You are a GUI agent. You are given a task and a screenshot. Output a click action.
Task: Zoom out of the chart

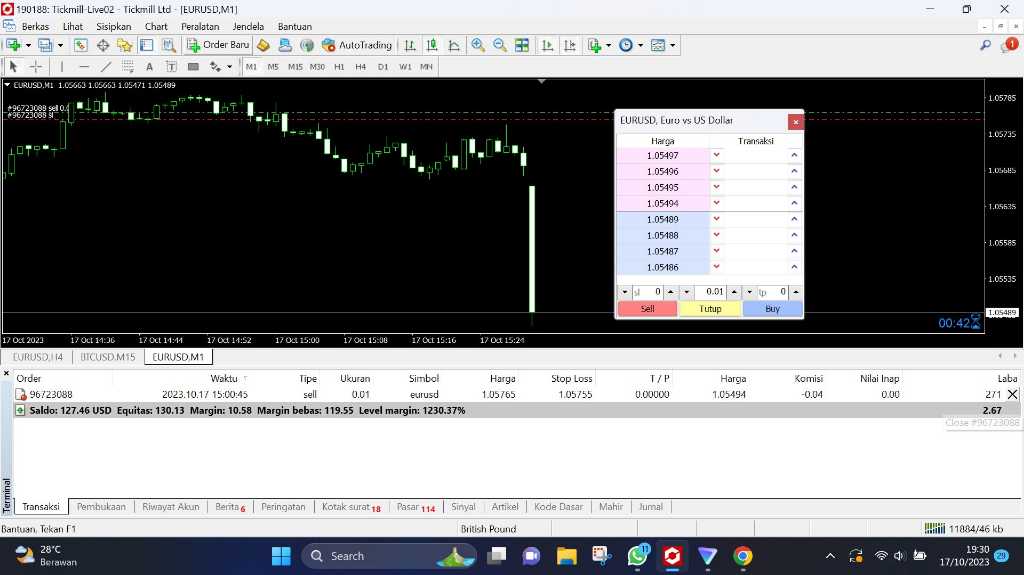pyautogui.click(x=499, y=45)
